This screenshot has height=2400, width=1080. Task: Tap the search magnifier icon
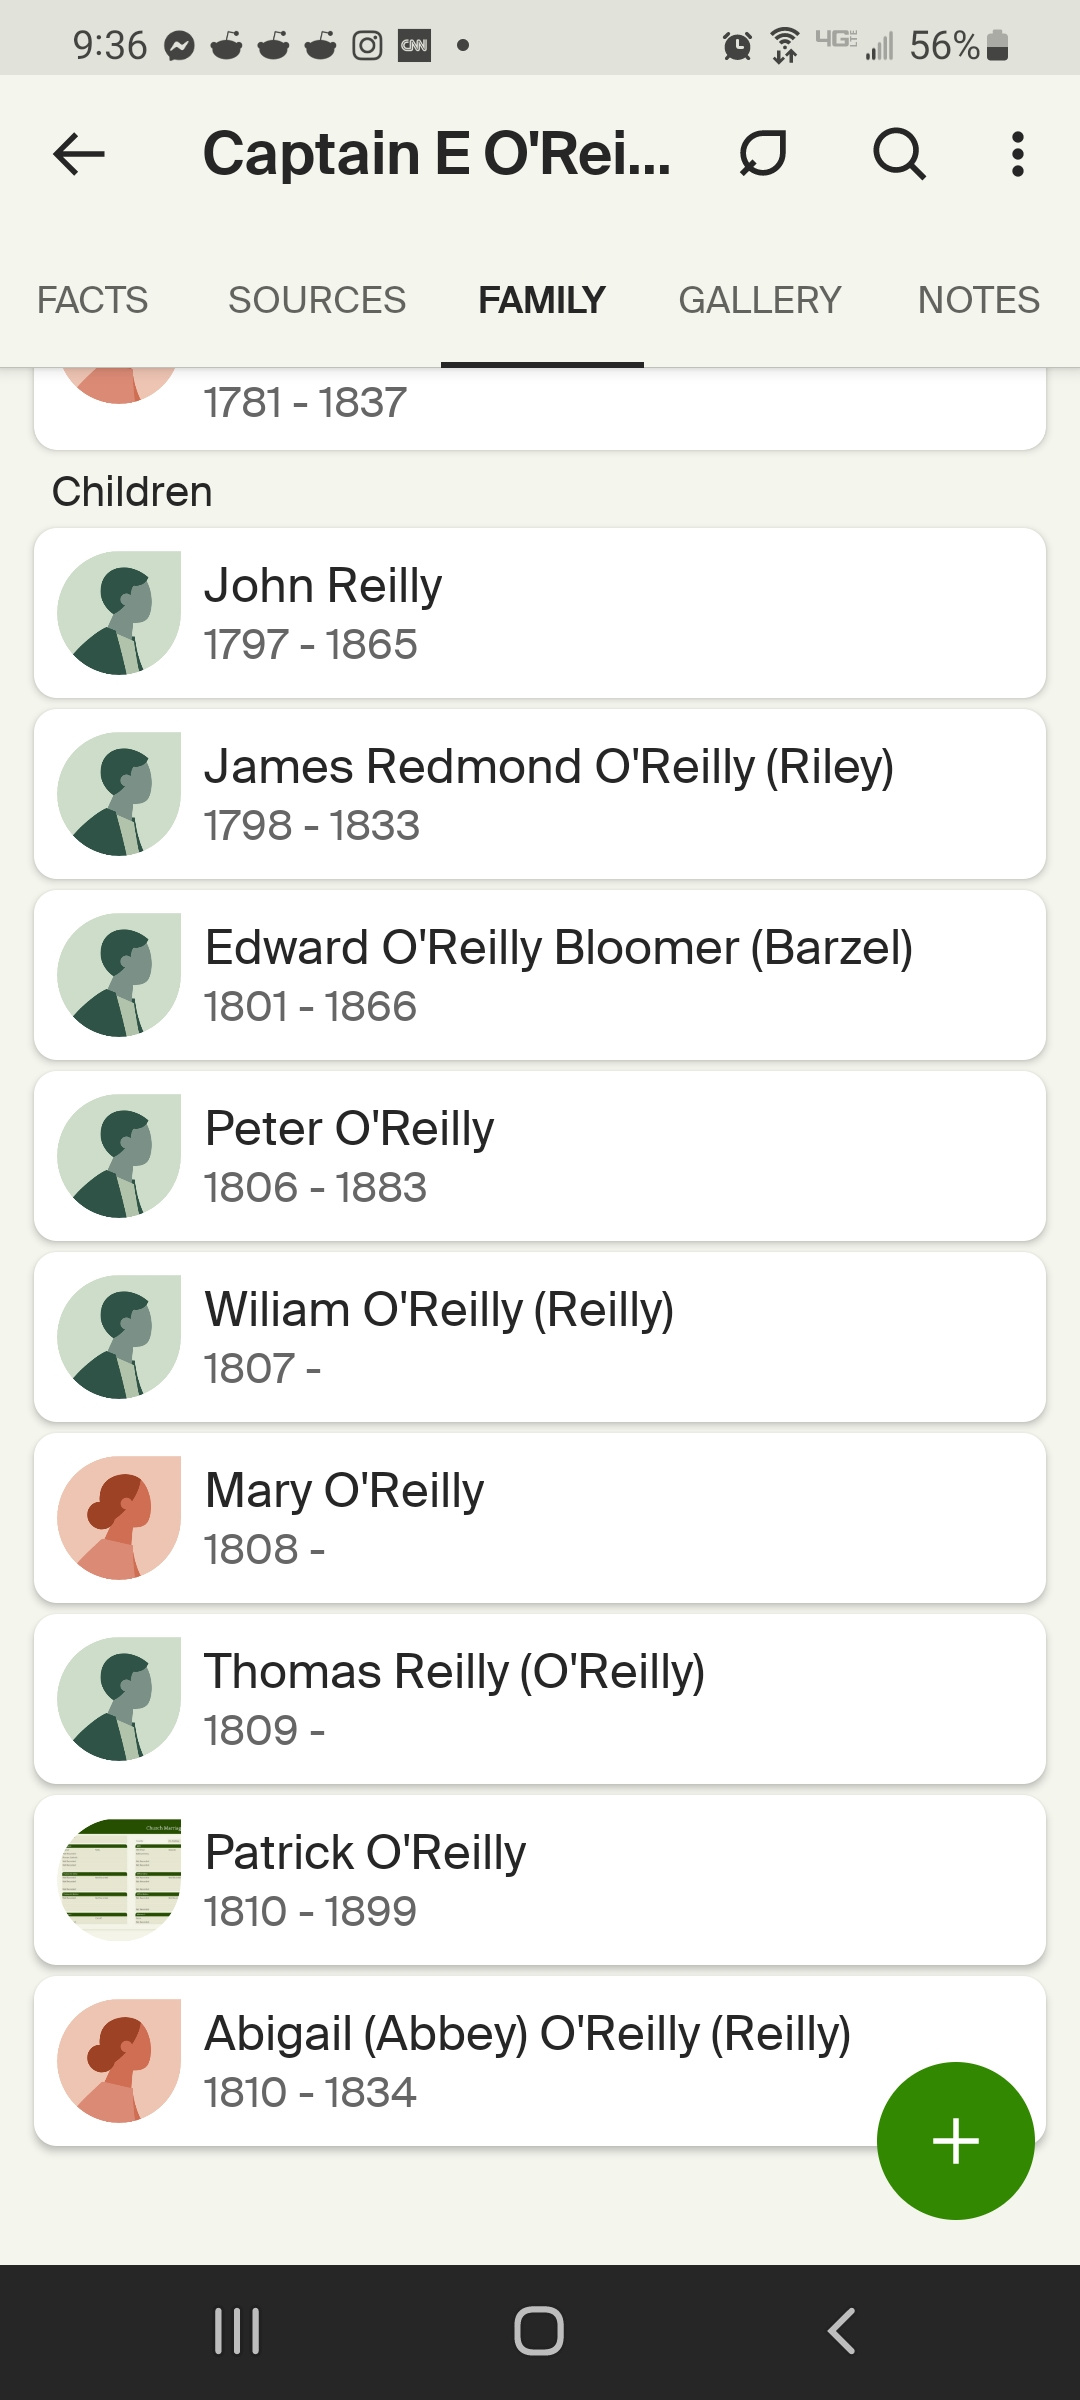pyautogui.click(x=899, y=154)
